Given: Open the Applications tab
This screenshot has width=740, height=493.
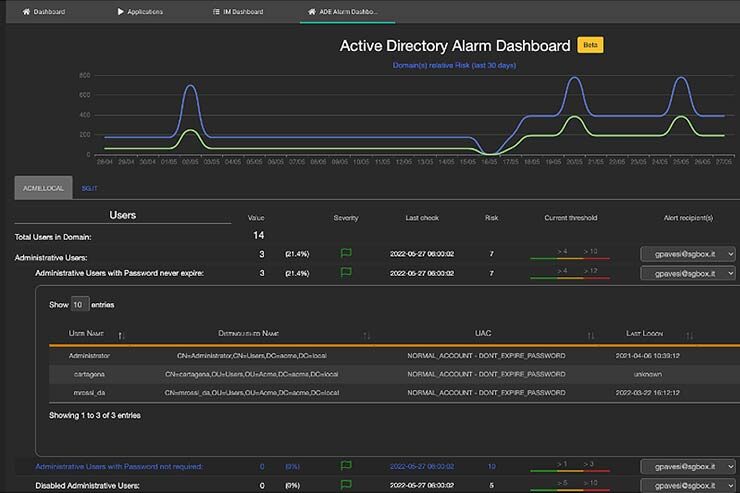Looking at the screenshot, I should pos(140,12).
